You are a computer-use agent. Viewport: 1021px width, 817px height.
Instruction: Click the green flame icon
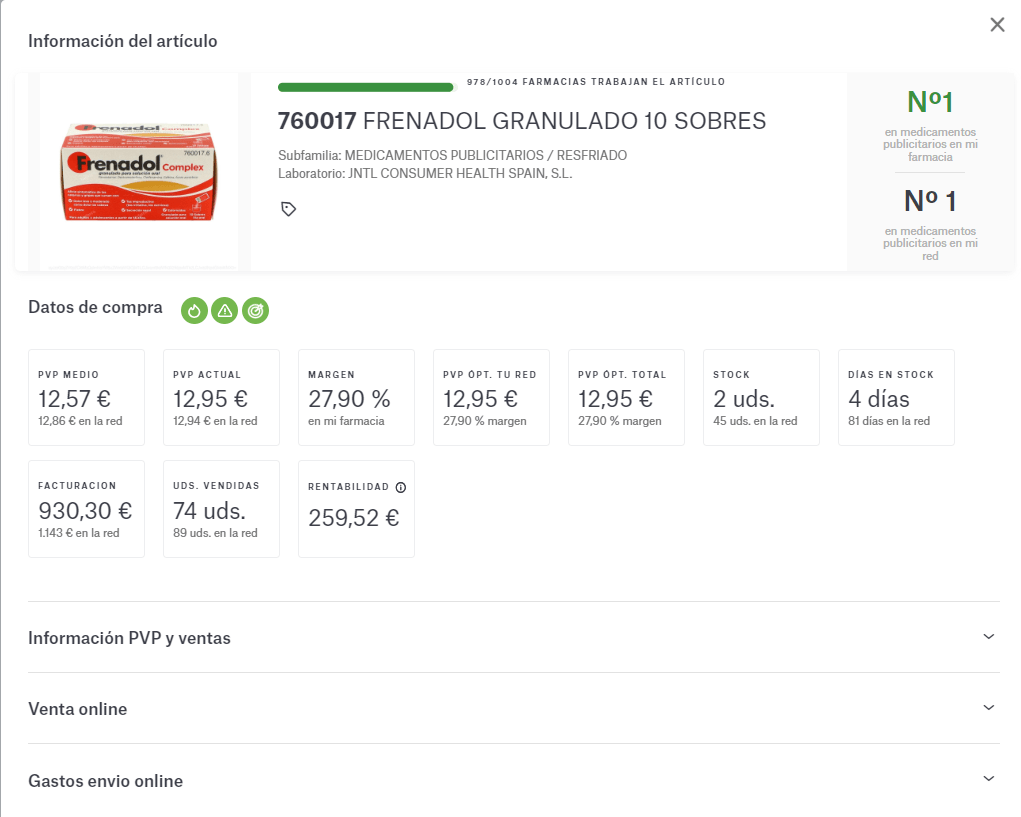point(194,311)
